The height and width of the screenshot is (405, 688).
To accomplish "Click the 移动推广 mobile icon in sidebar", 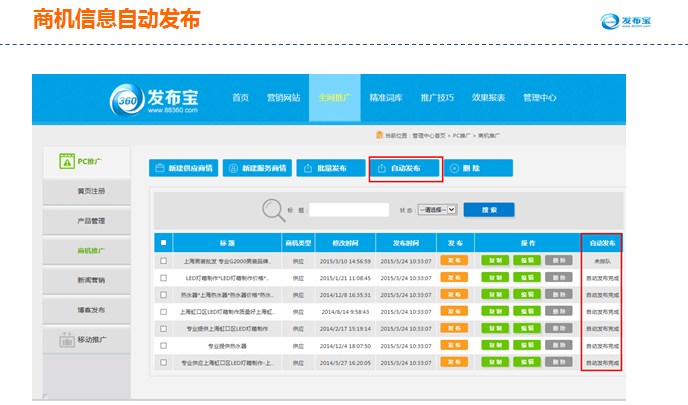I will (x=63, y=340).
